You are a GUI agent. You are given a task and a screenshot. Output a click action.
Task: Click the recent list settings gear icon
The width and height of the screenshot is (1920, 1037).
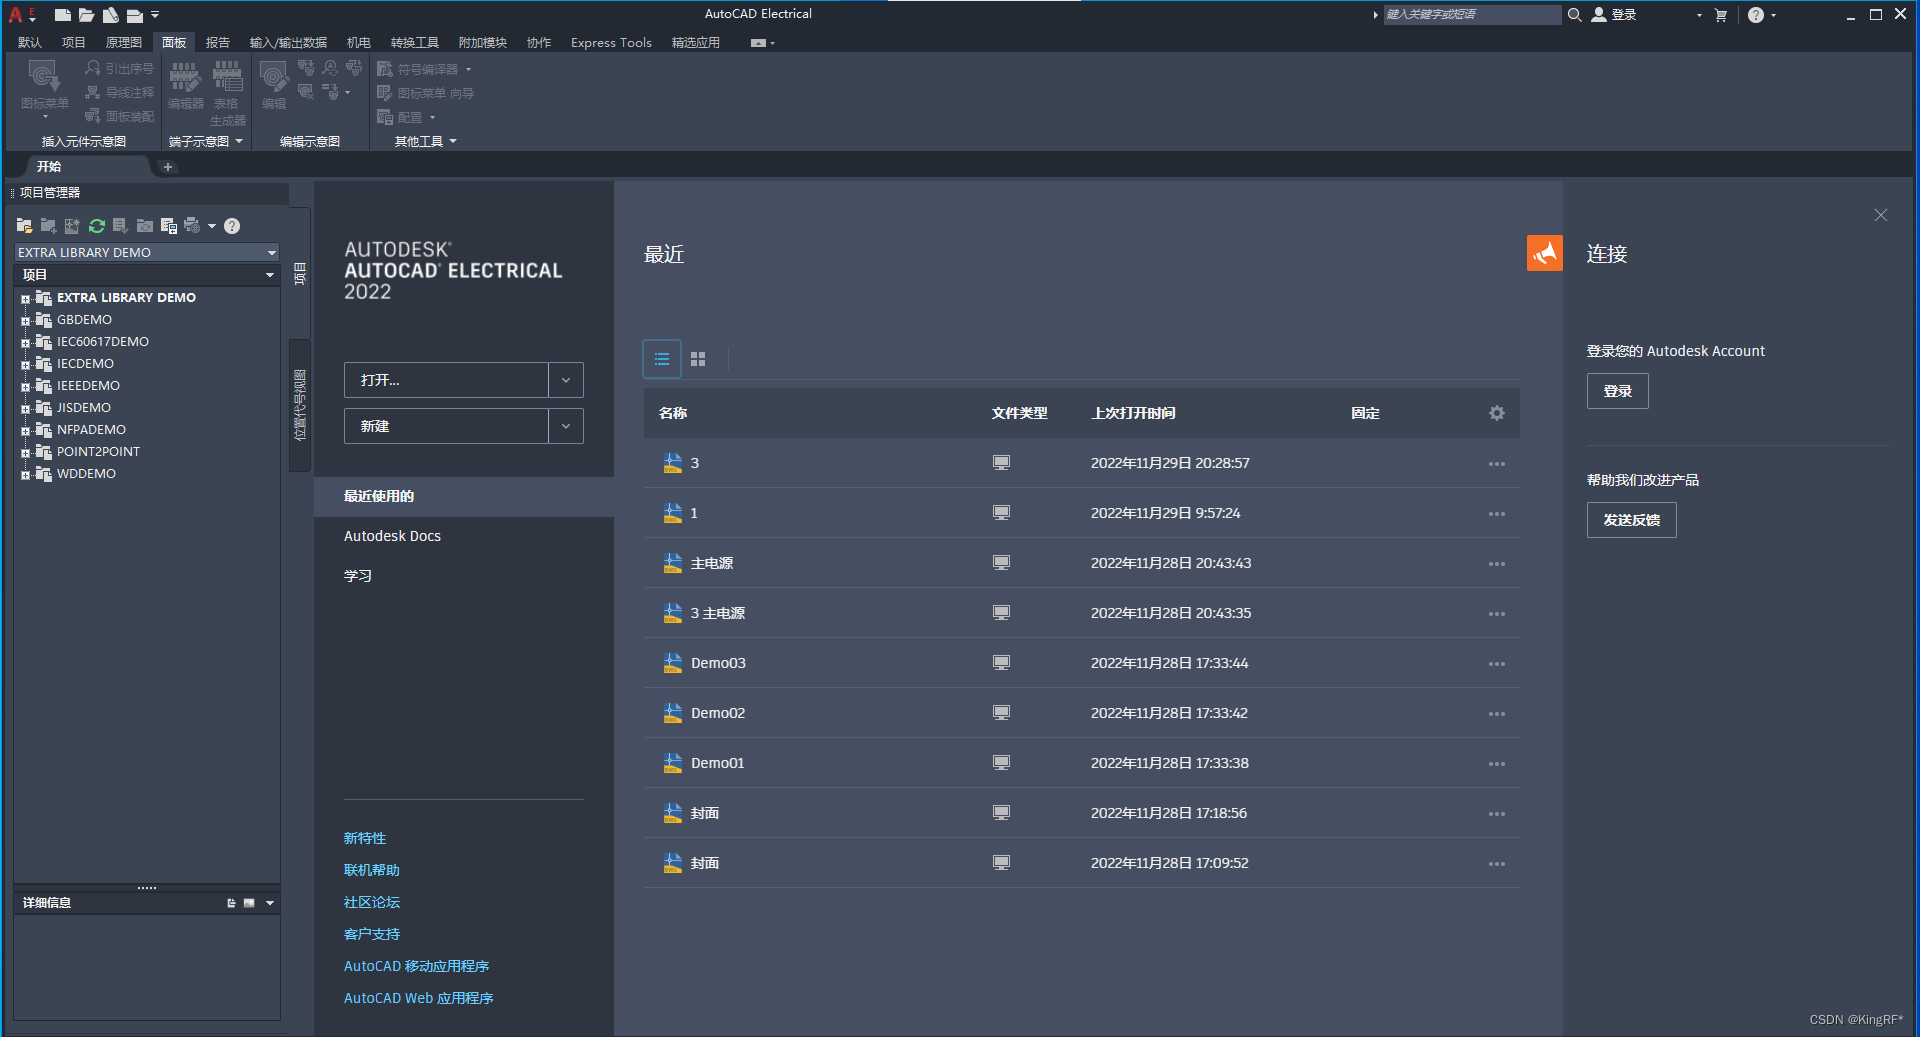[x=1497, y=413]
